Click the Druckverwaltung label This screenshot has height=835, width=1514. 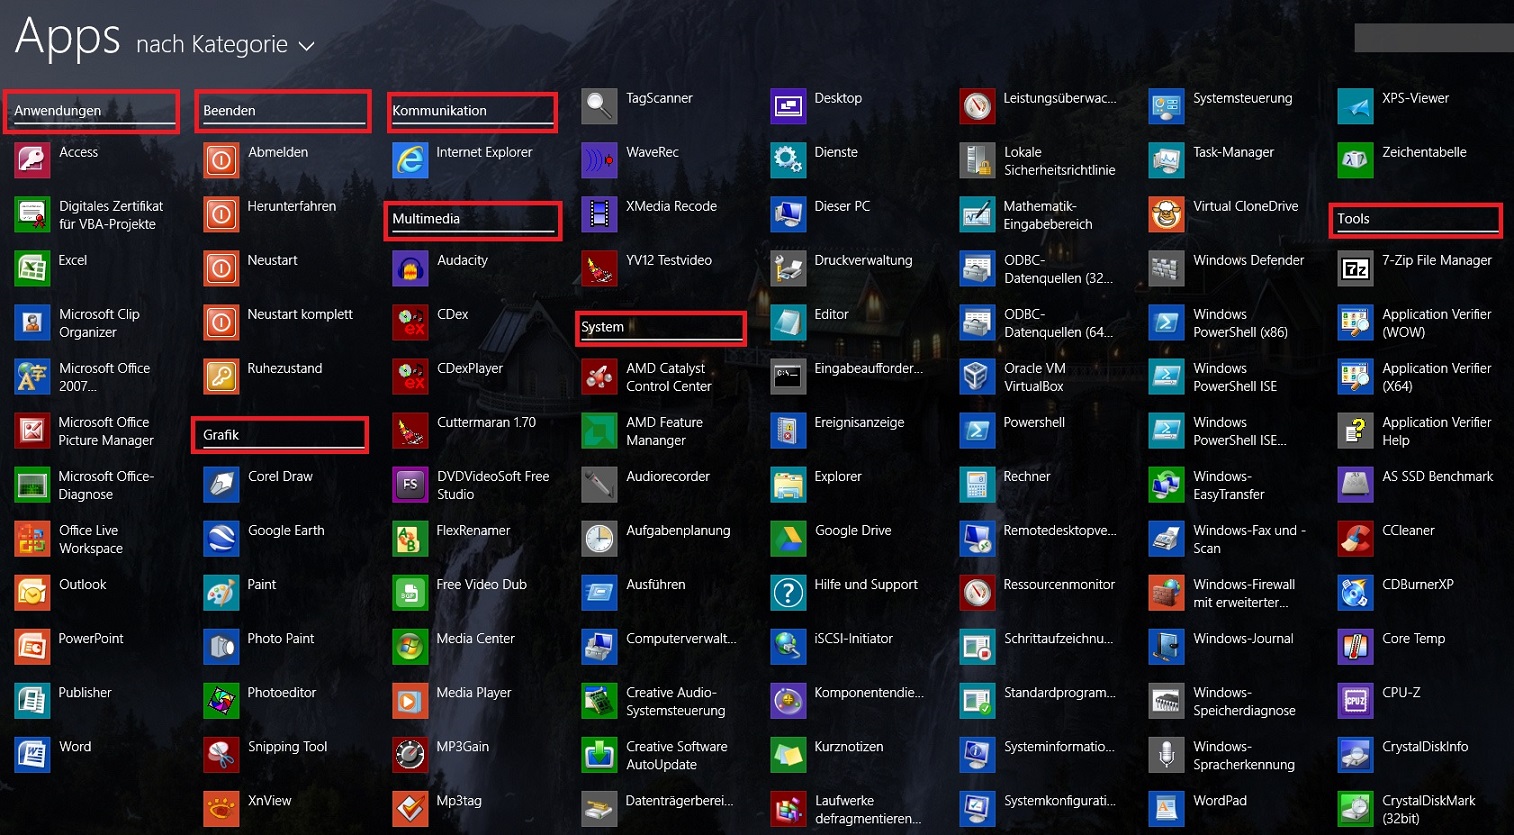tap(863, 260)
